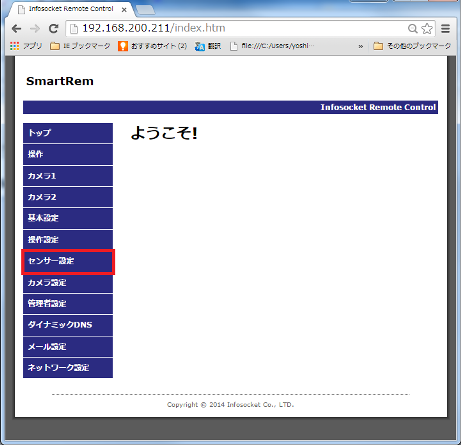
Task: Go to カメラ1 page
Action: (68, 176)
